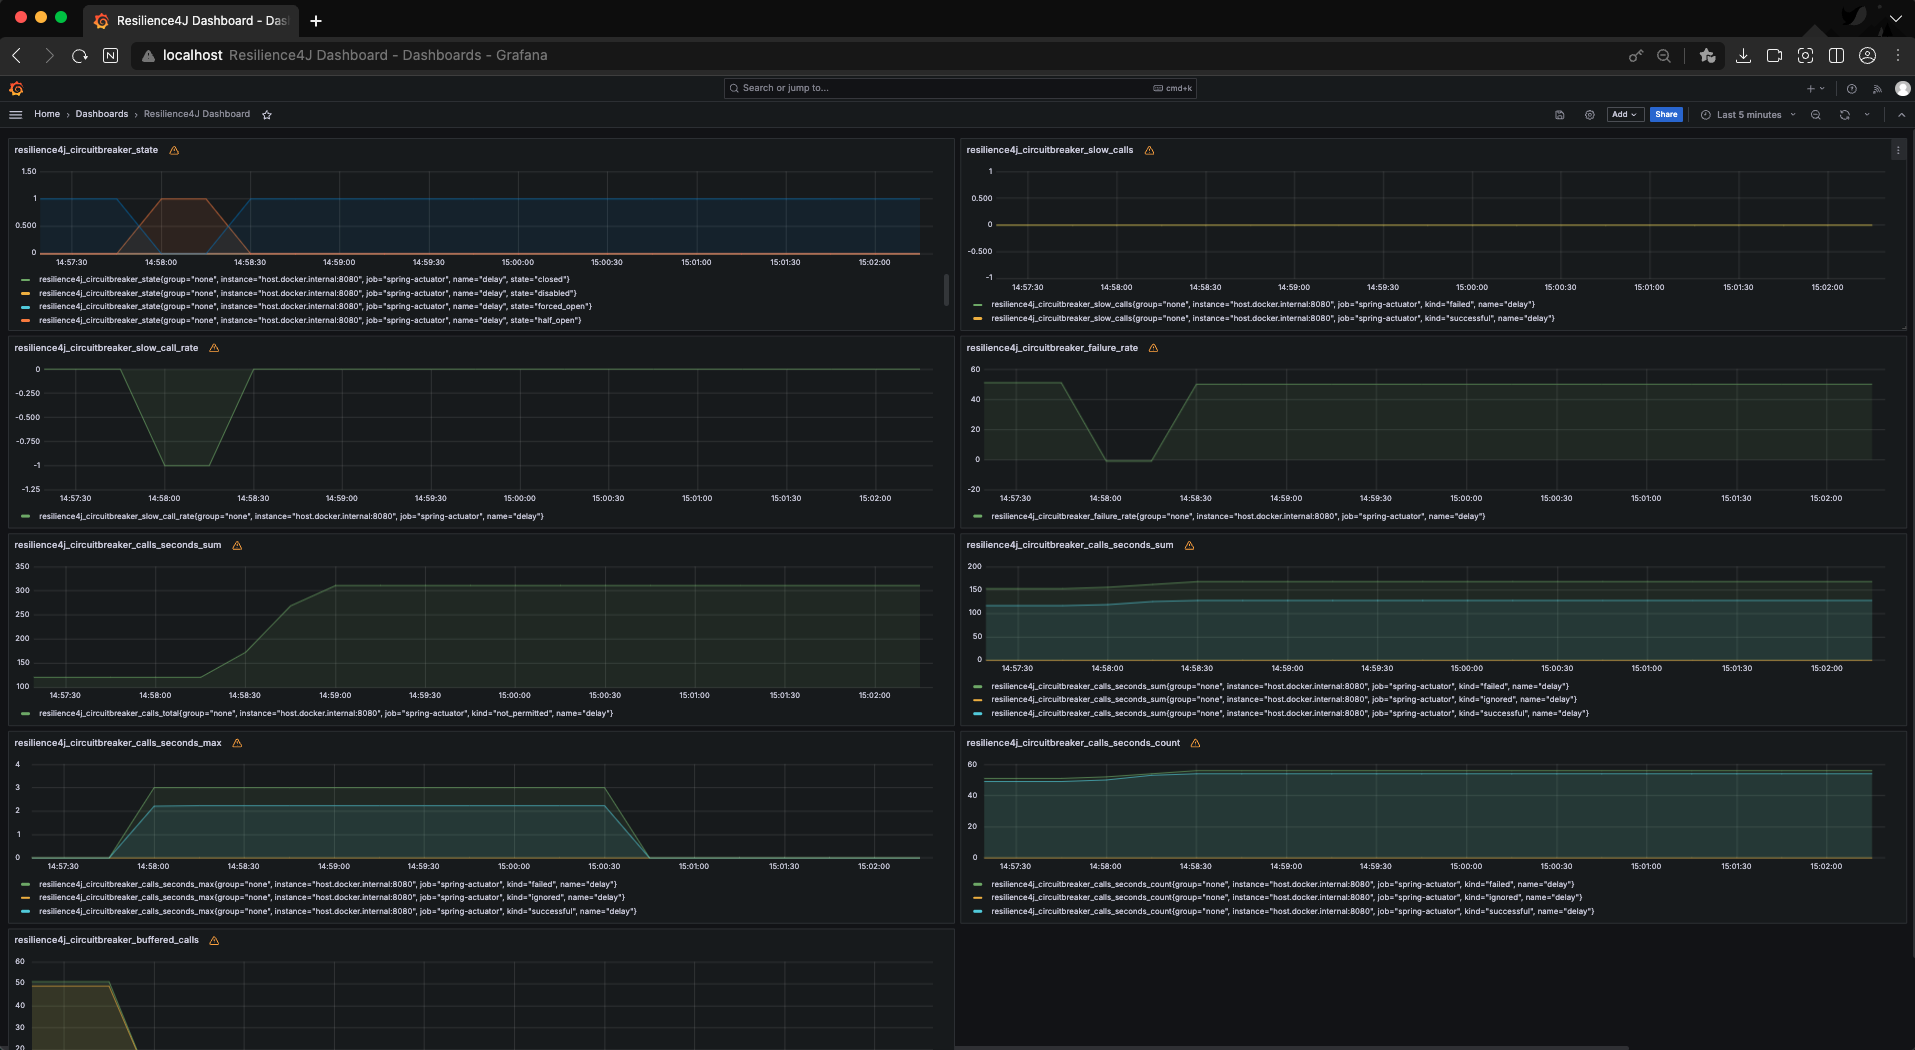Click Resilience4J Dashboard breadcrumb

(x=197, y=115)
